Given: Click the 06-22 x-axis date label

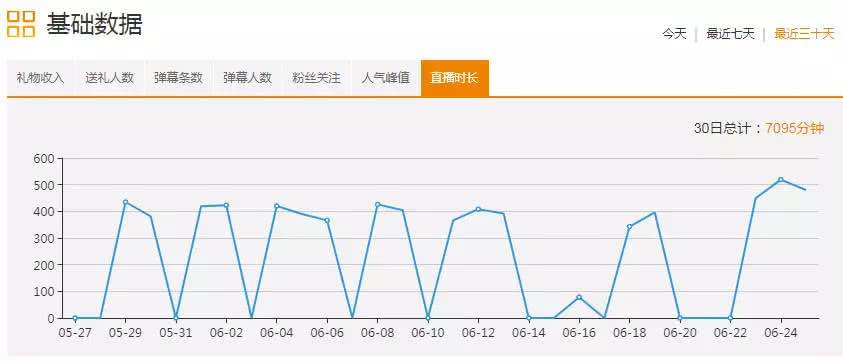Looking at the screenshot, I should (730, 333).
